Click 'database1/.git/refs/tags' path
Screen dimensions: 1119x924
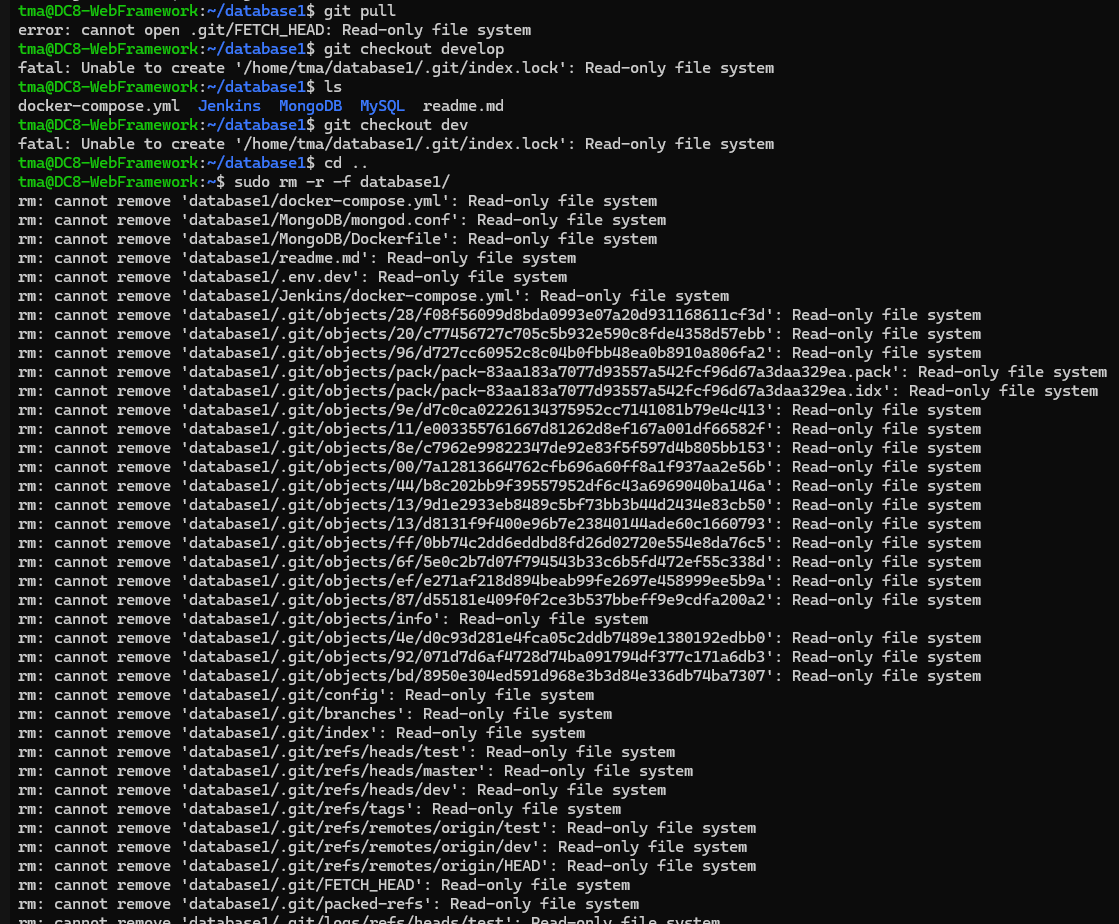tap(297, 808)
